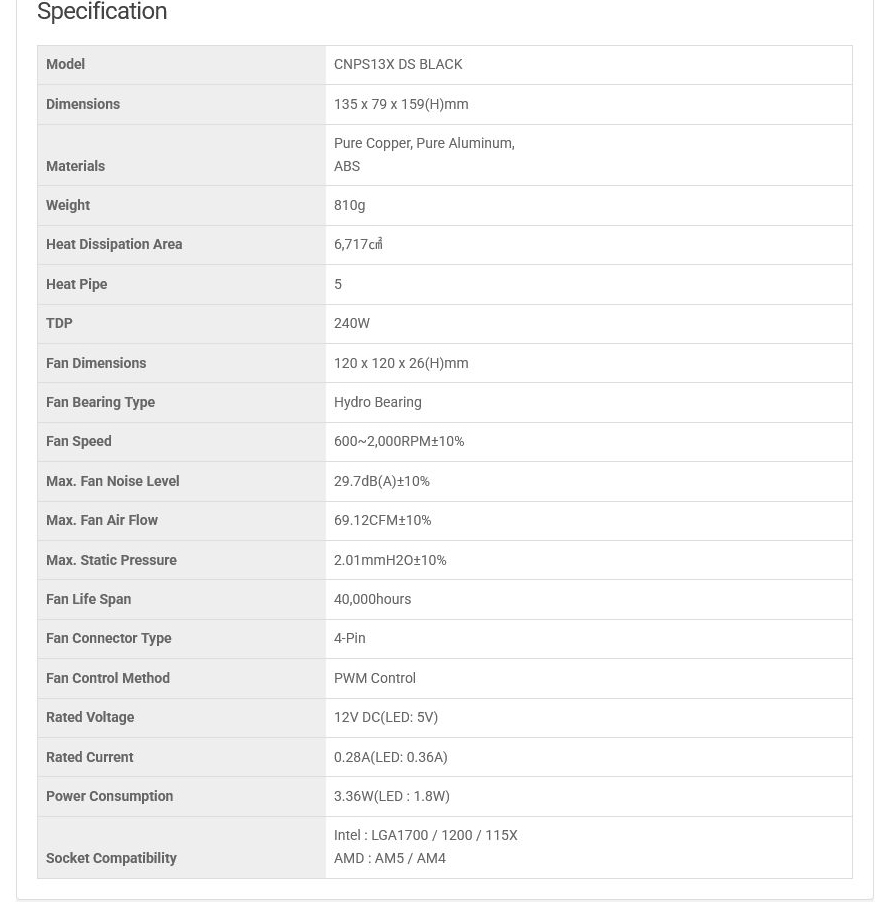Screen dimensions: 883x916
Task: Click the Max. Static Pressure label
Action: [111, 560]
